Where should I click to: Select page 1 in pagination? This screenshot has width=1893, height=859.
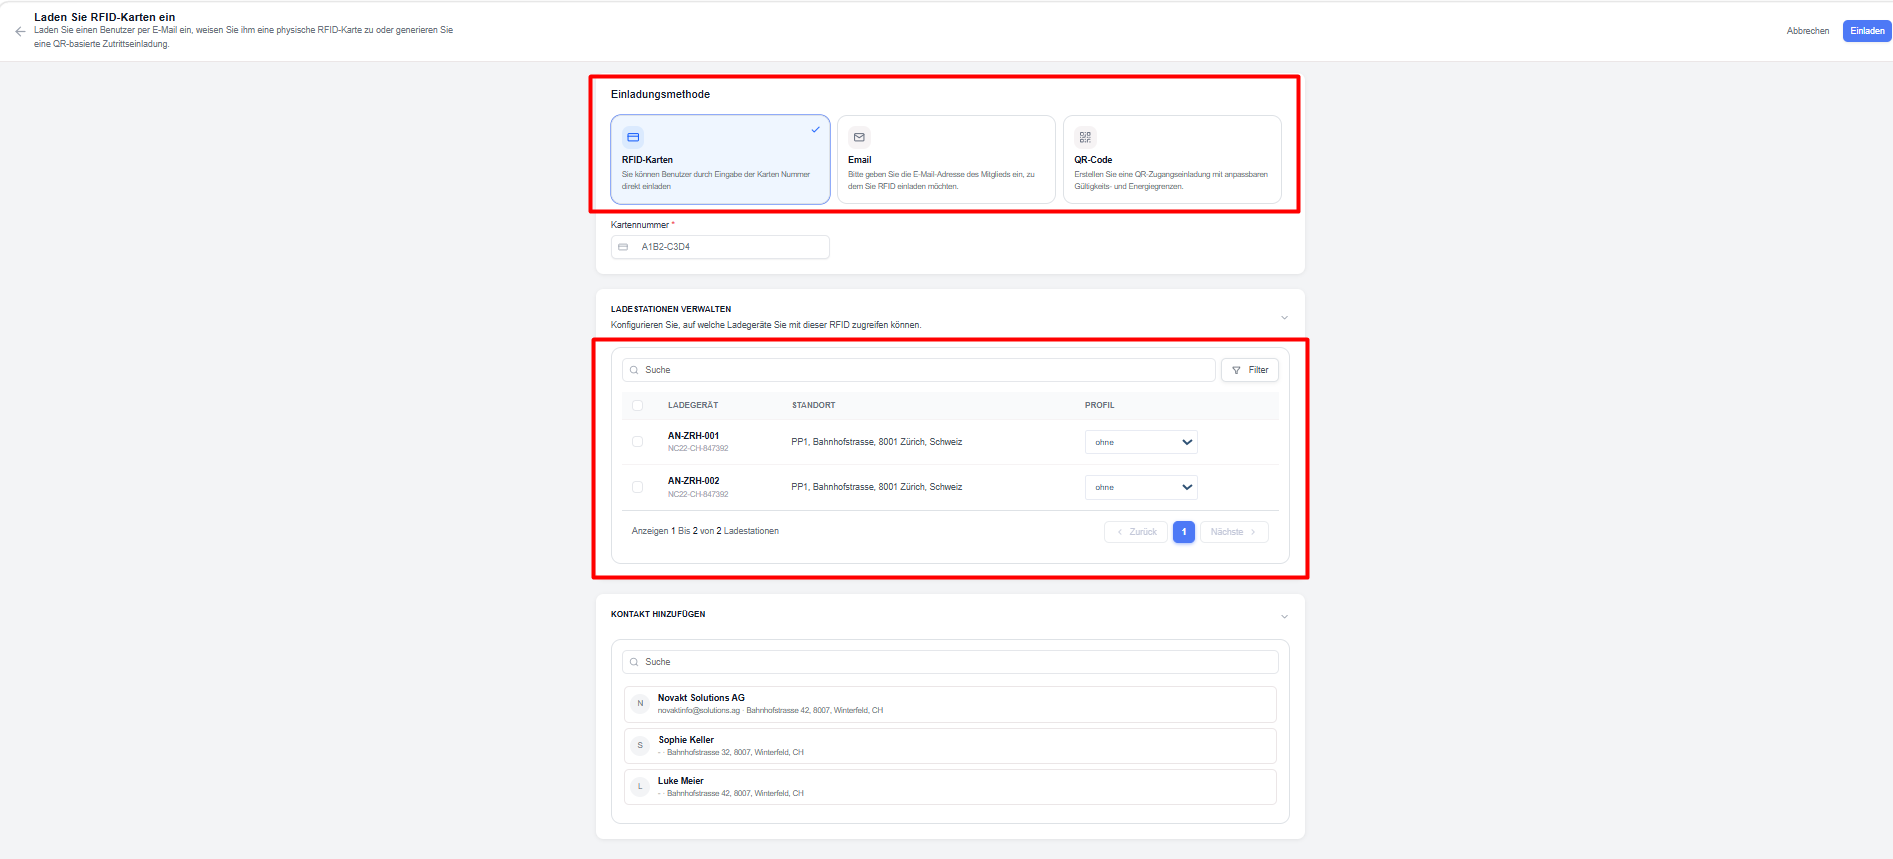click(1184, 532)
